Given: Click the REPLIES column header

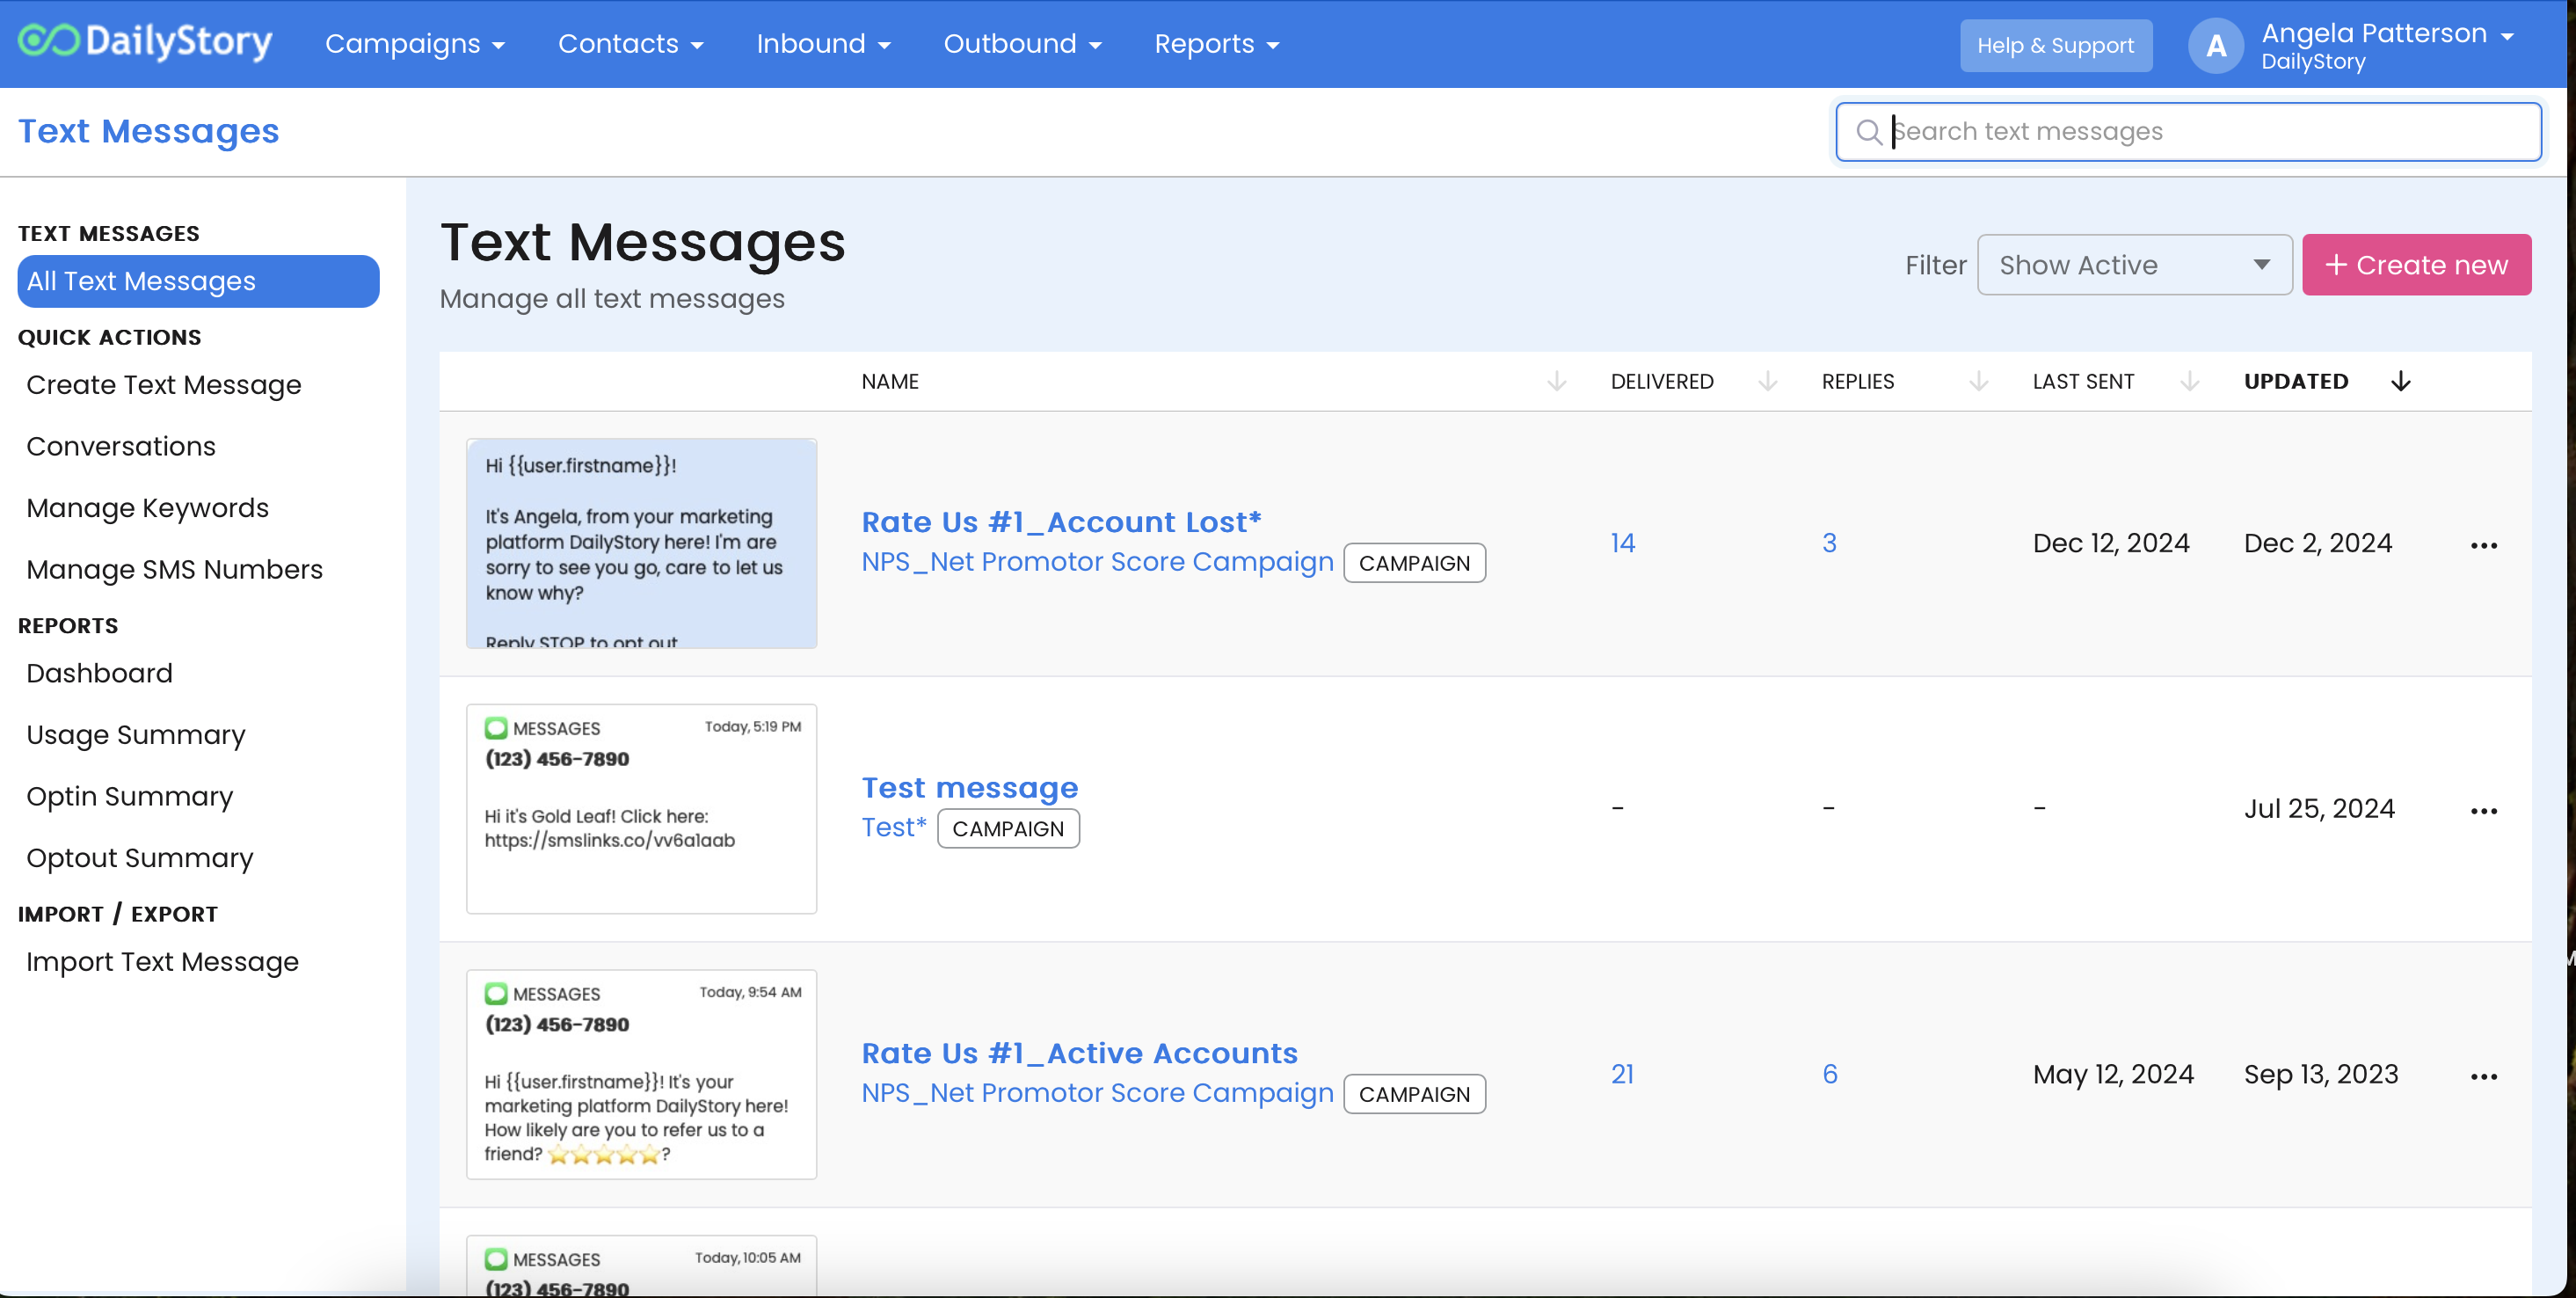Looking at the screenshot, I should point(1857,381).
